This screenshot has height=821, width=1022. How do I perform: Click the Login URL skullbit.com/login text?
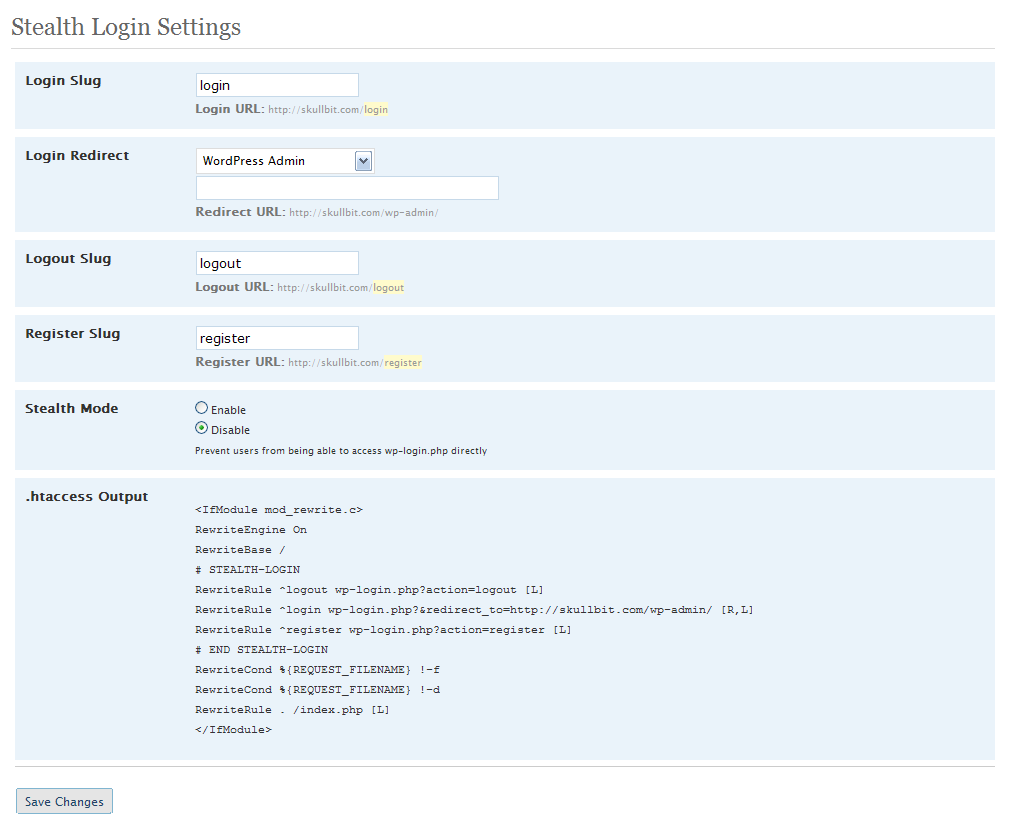tap(328, 109)
